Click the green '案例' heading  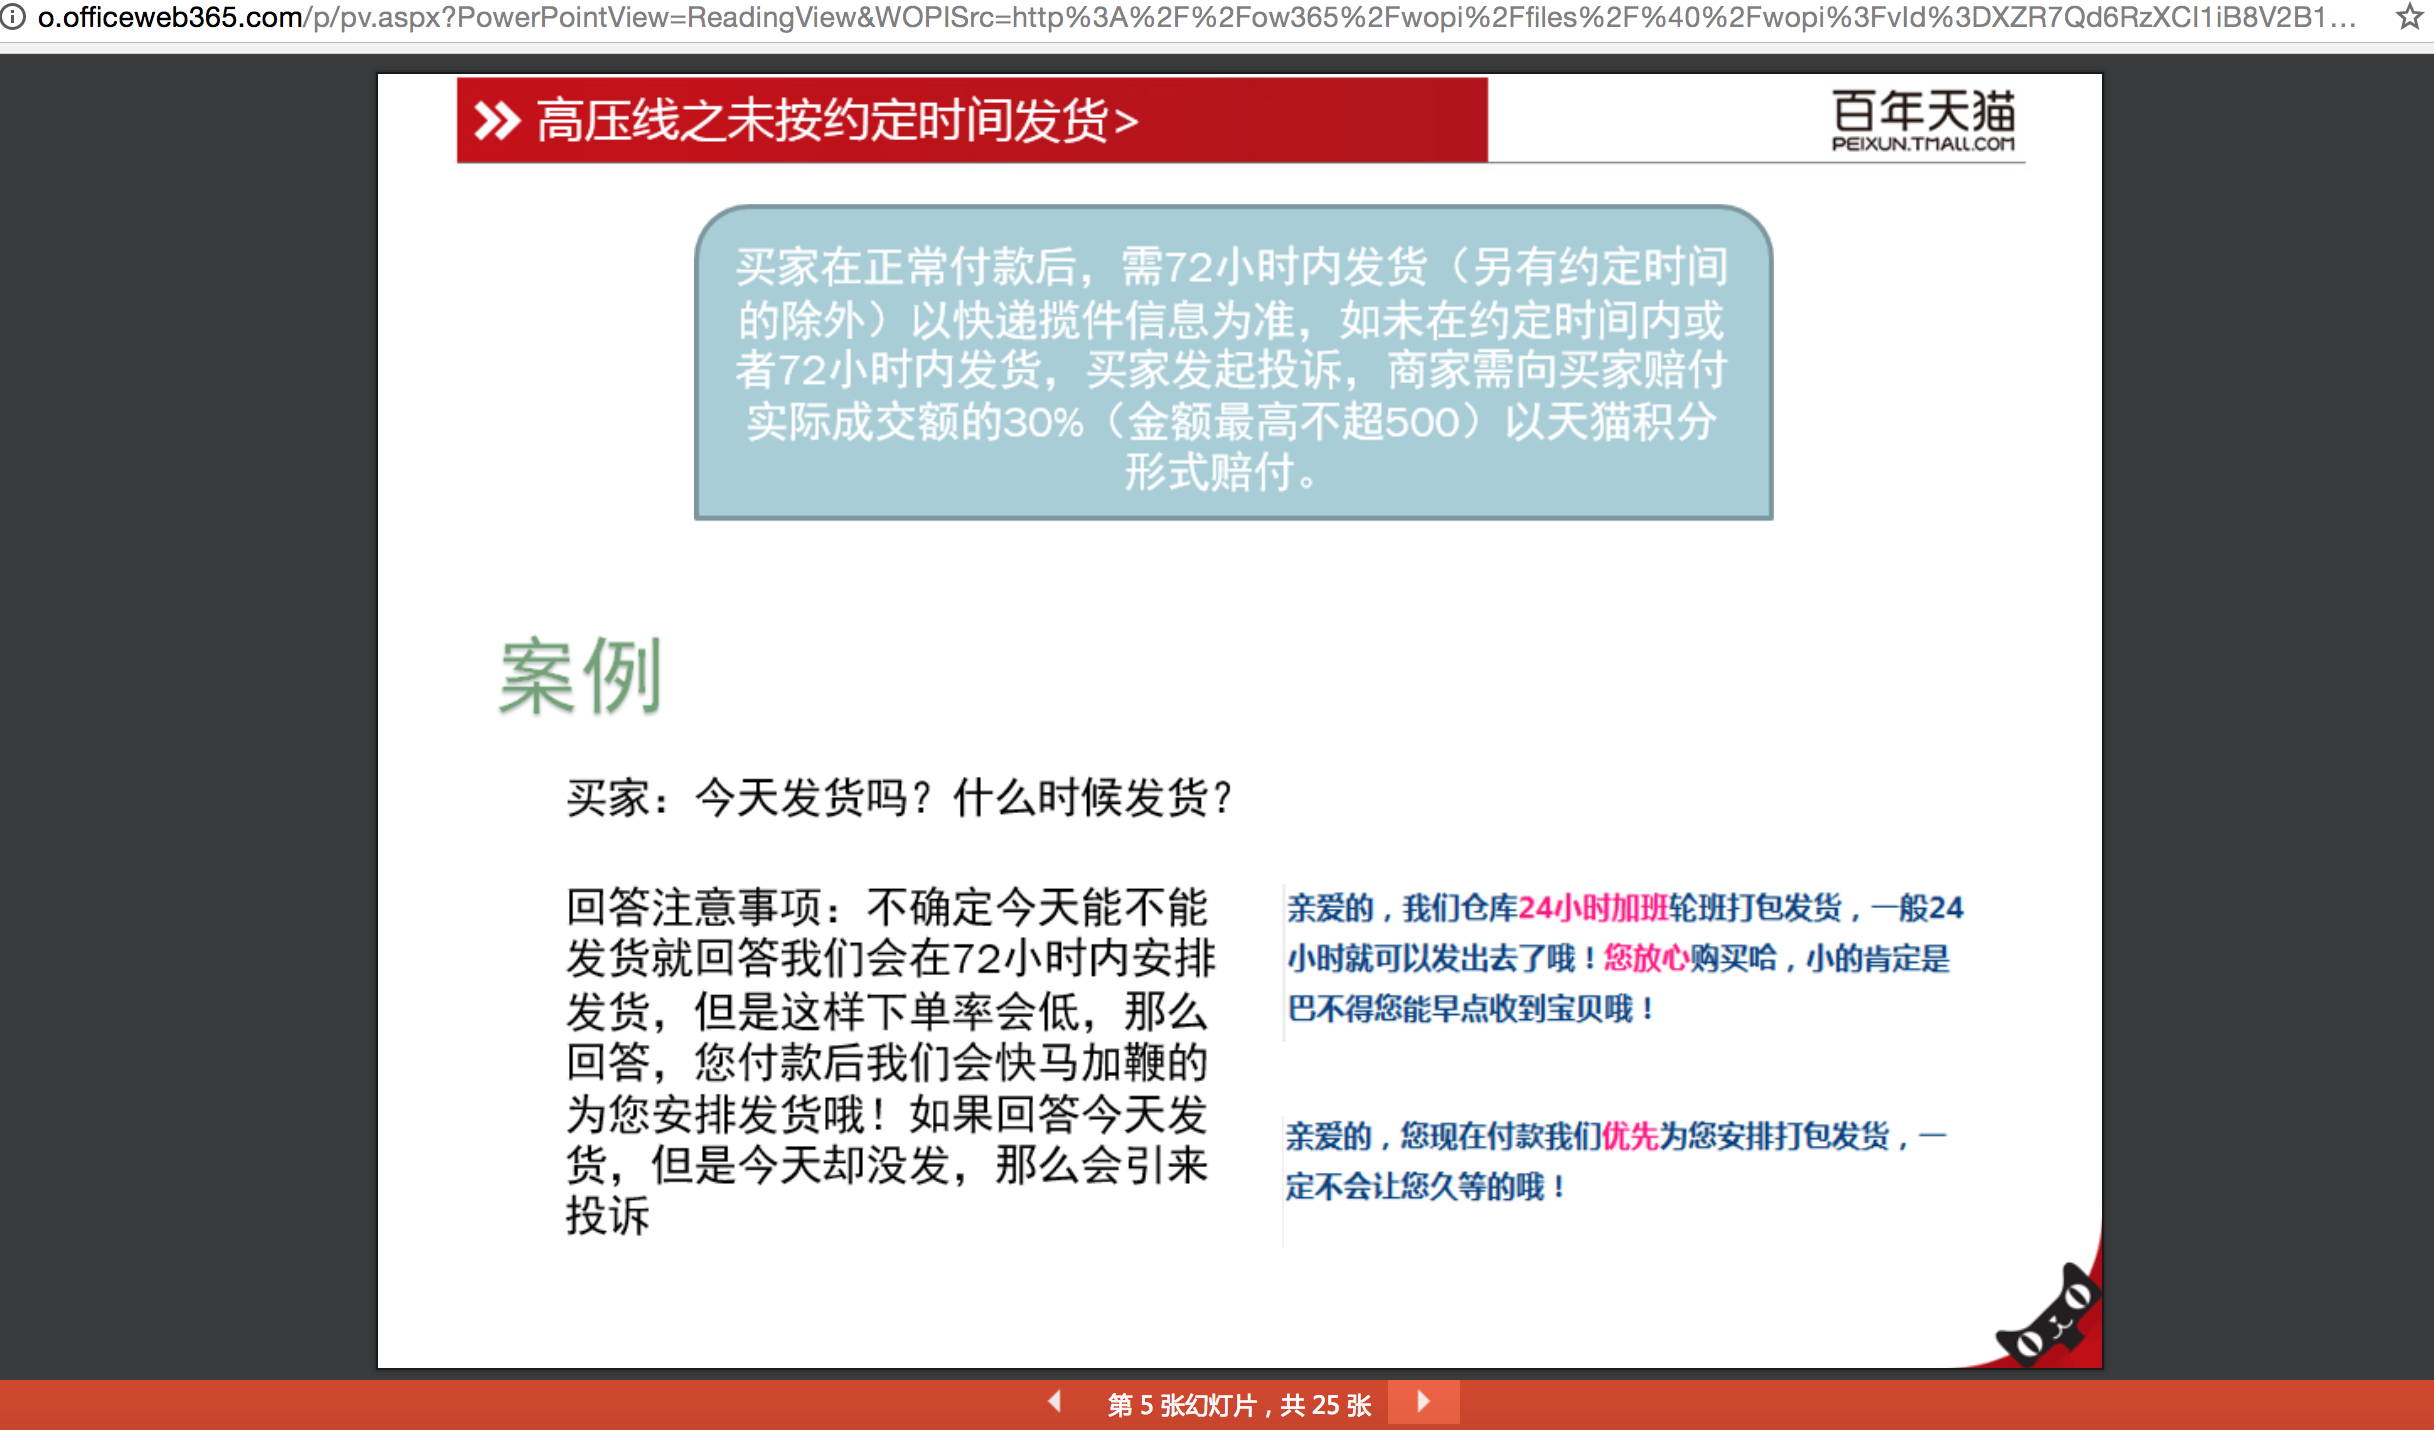pyautogui.click(x=580, y=677)
